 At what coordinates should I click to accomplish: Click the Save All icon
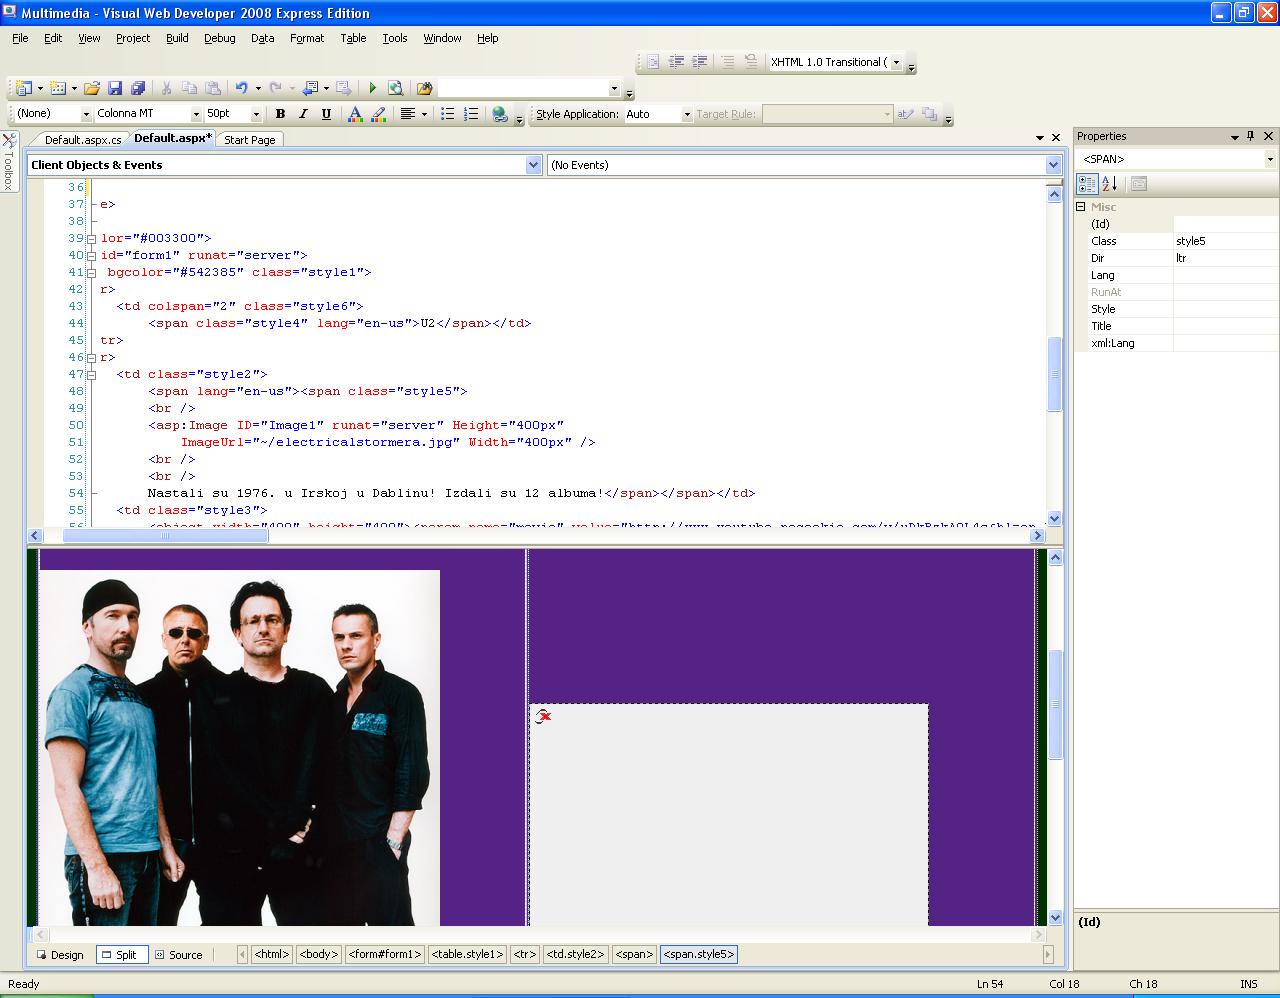point(138,88)
